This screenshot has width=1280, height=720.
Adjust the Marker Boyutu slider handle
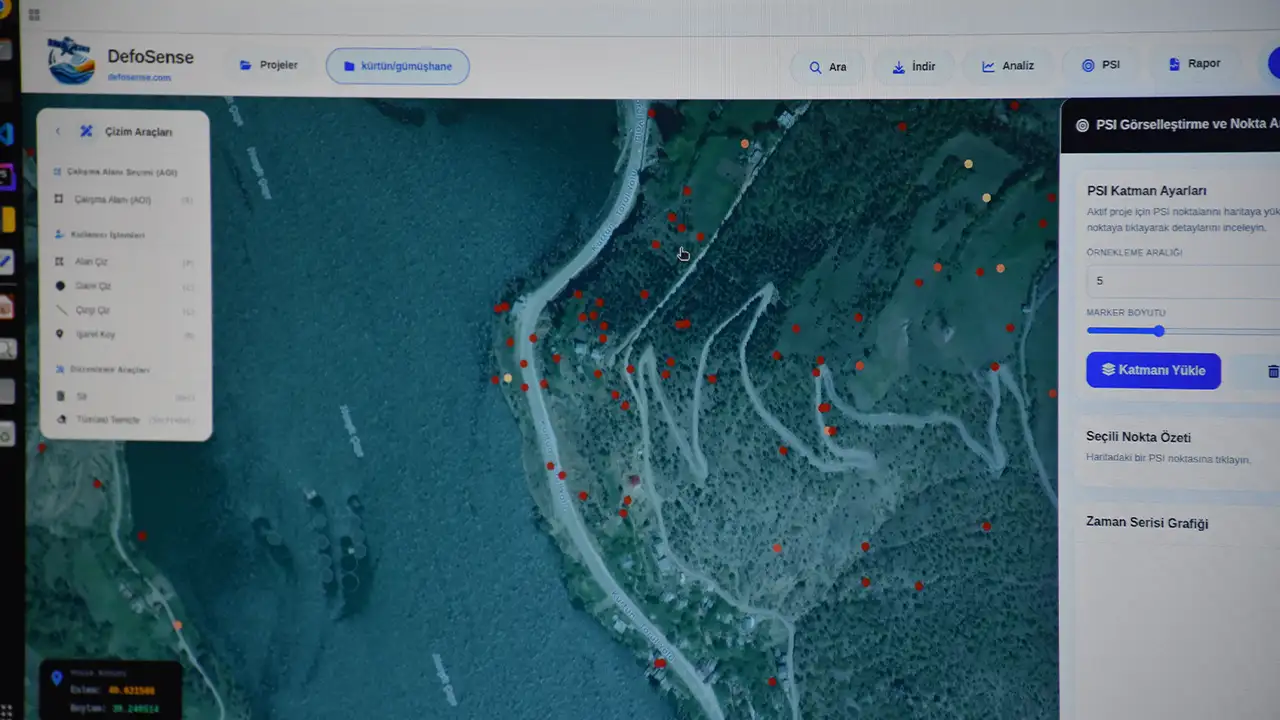click(1159, 331)
